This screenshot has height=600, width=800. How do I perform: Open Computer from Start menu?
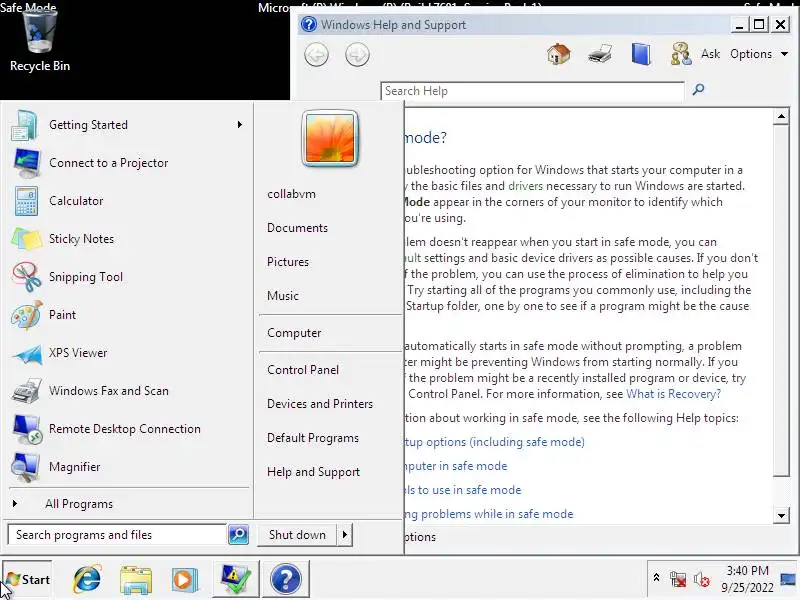point(294,333)
